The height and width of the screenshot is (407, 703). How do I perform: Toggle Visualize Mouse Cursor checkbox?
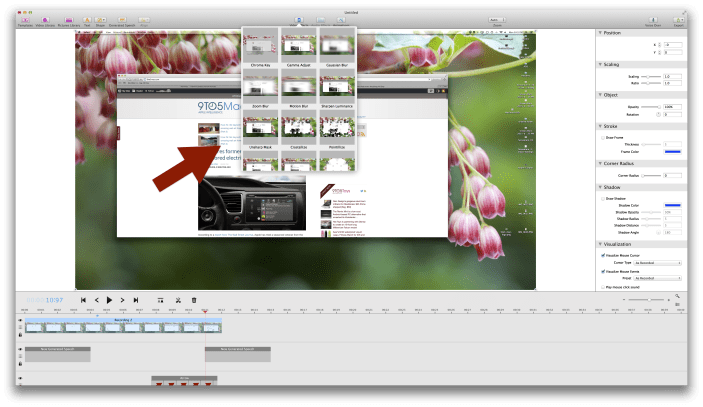click(601, 255)
